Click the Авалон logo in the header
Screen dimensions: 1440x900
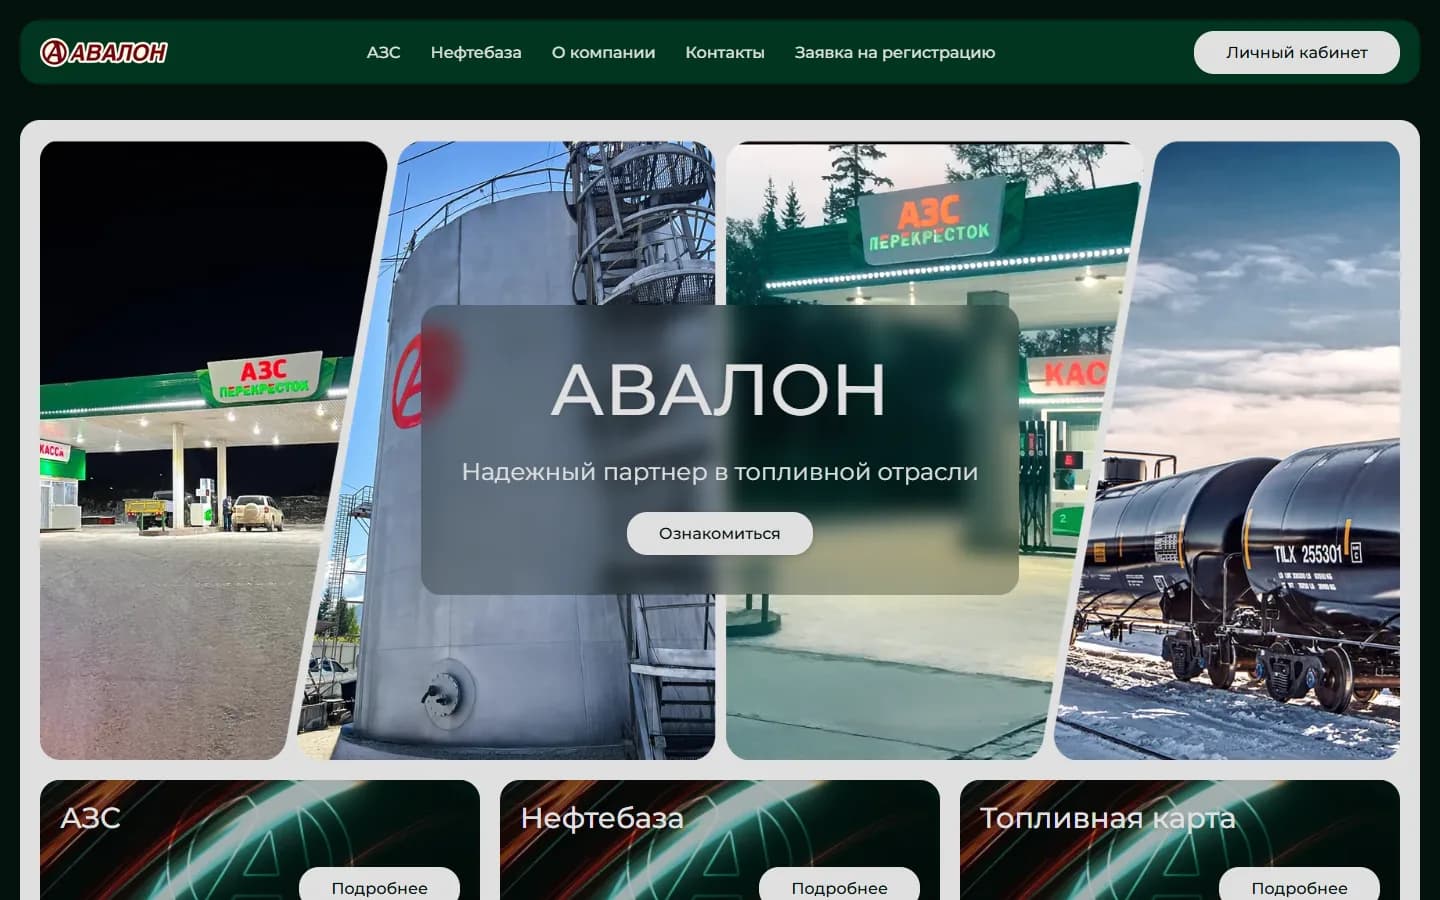[x=104, y=52]
